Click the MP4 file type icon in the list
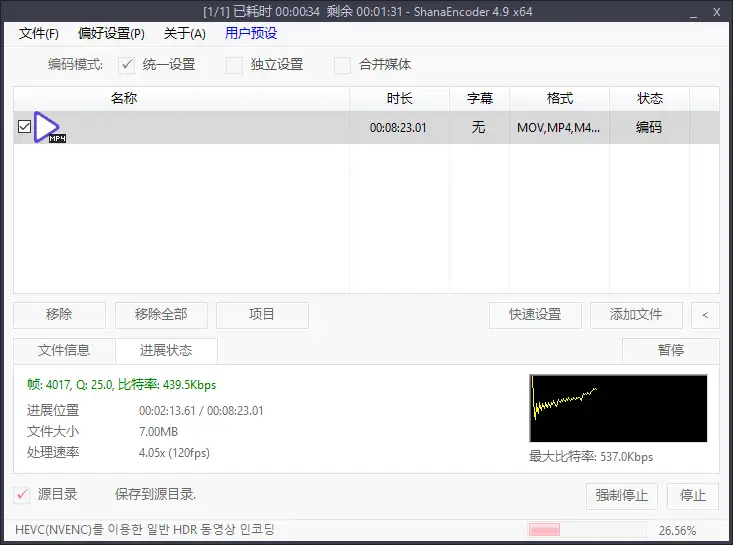Viewport: 733px width, 545px height. (x=47, y=127)
